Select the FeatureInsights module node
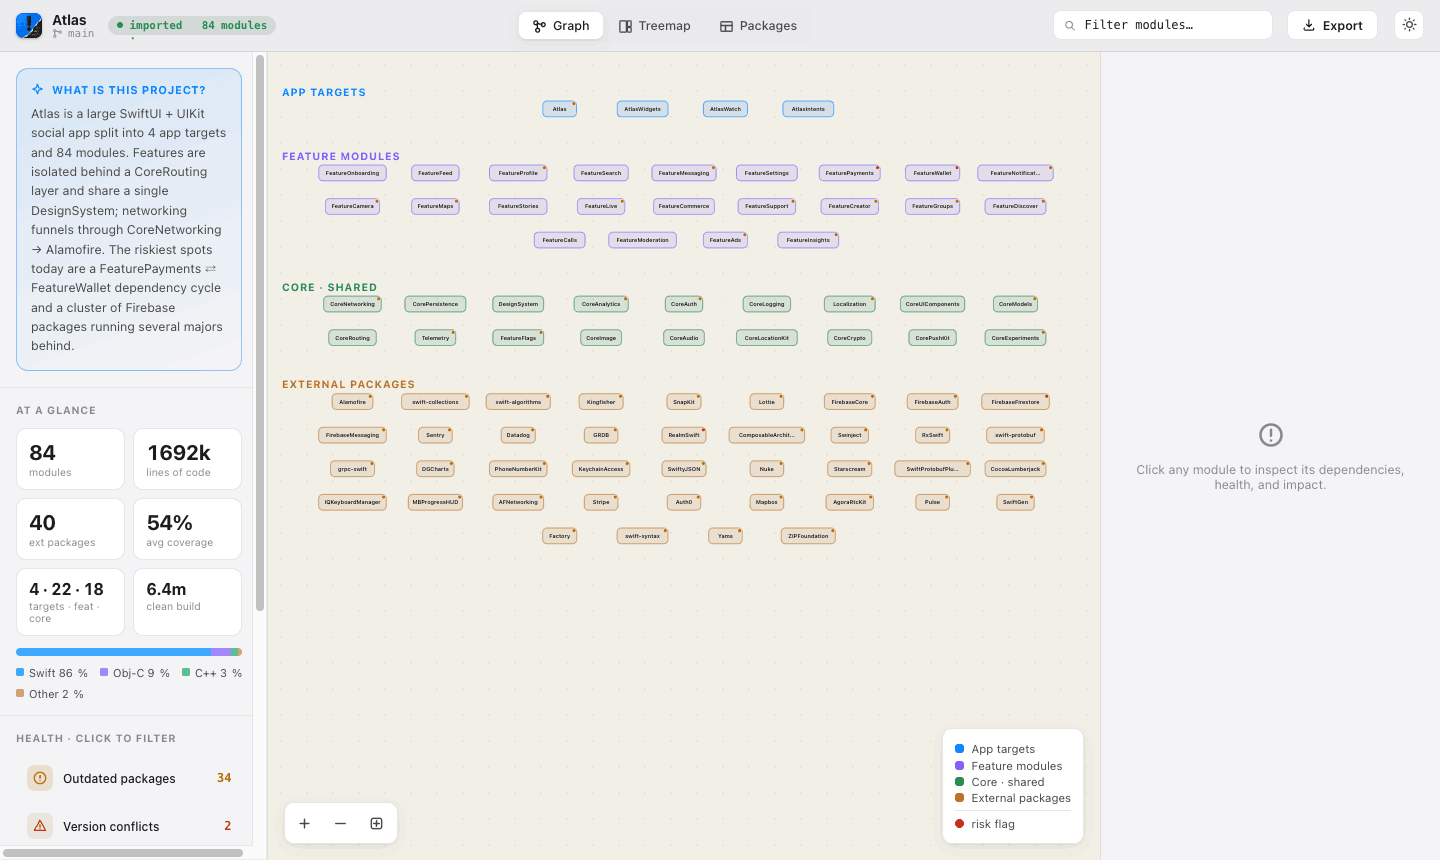This screenshot has height=860, width=1440. coord(808,240)
